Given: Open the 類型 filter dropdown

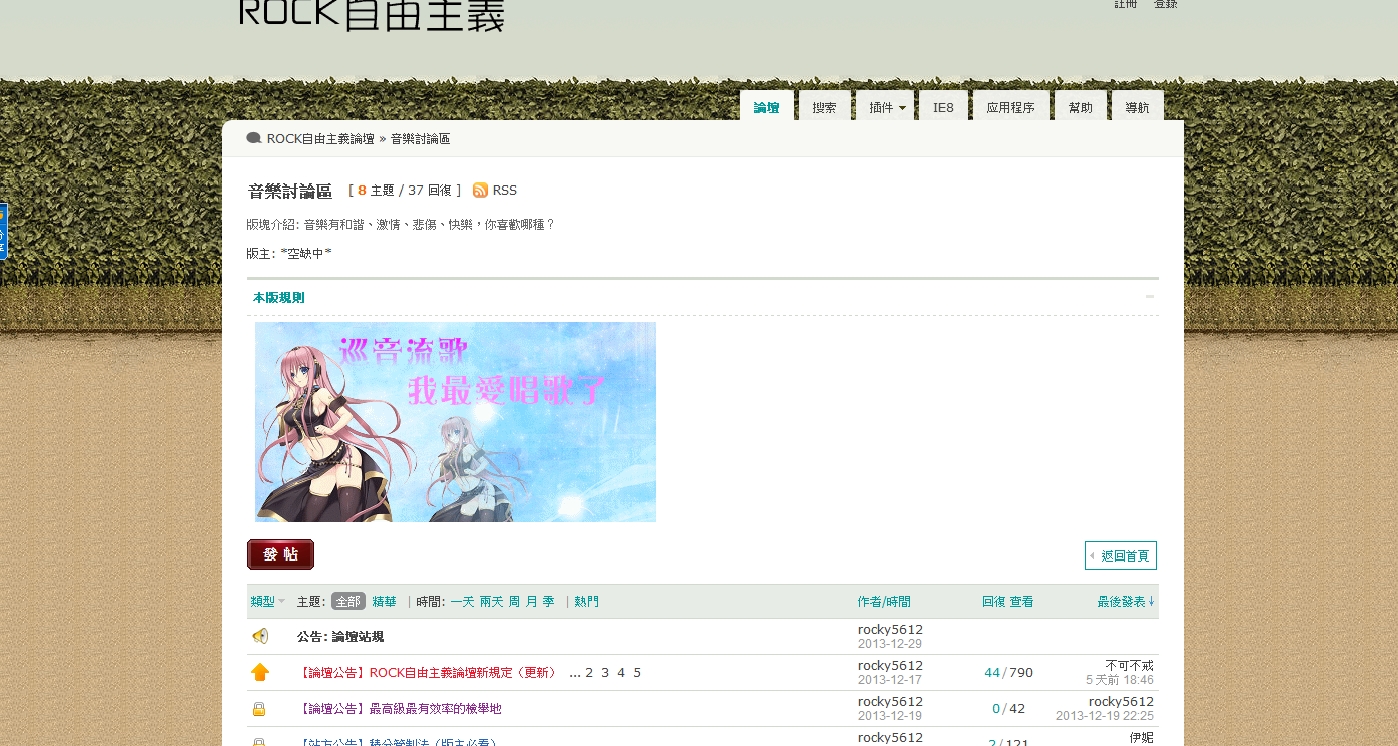Looking at the screenshot, I should [268, 601].
